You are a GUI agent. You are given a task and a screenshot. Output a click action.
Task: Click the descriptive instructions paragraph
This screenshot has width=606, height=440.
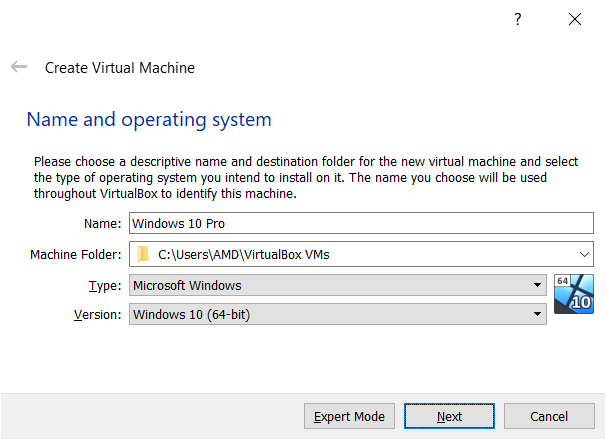306,177
